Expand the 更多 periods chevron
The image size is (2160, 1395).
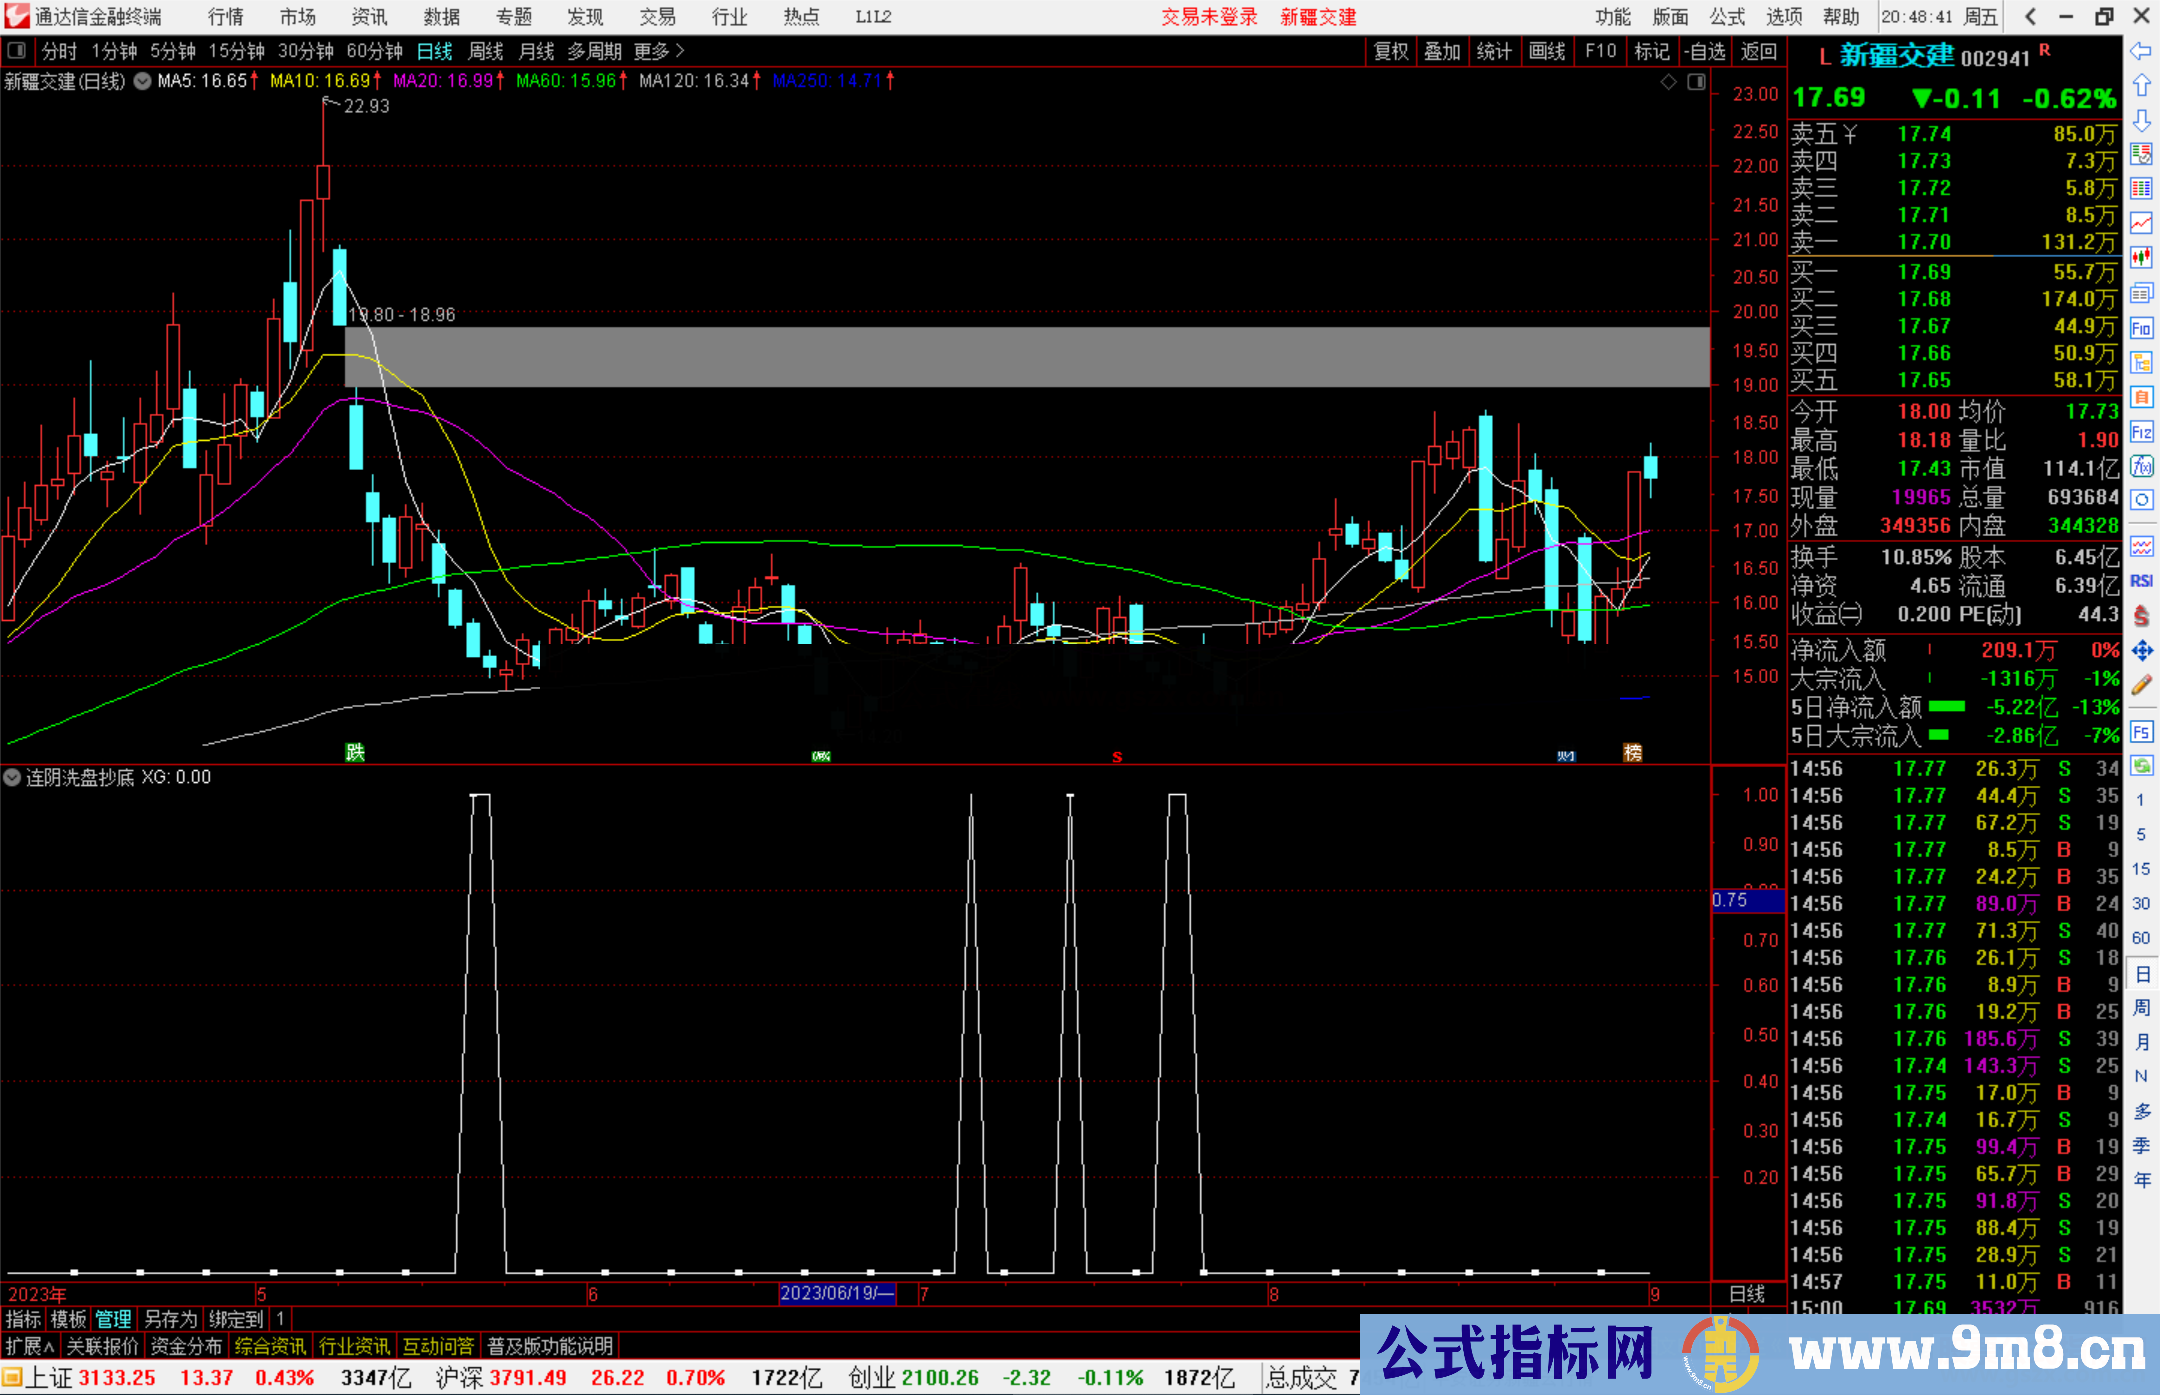pos(680,50)
